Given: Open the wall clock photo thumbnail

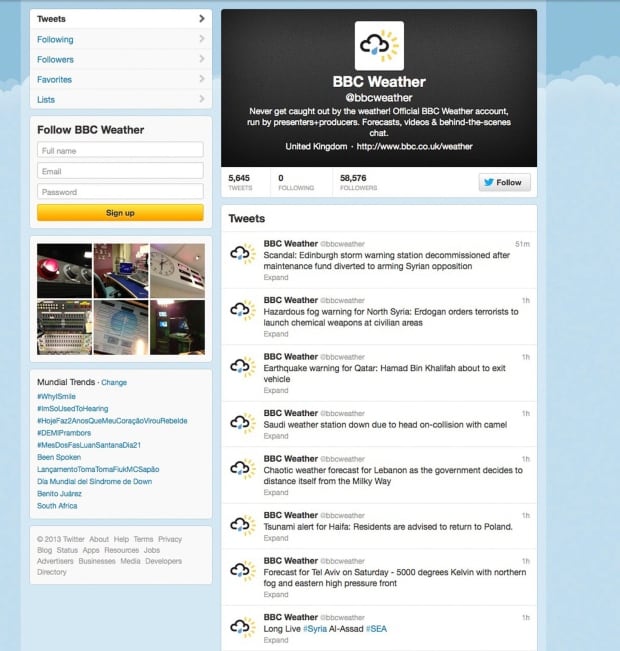Looking at the screenshot, I should click(177, 271).
